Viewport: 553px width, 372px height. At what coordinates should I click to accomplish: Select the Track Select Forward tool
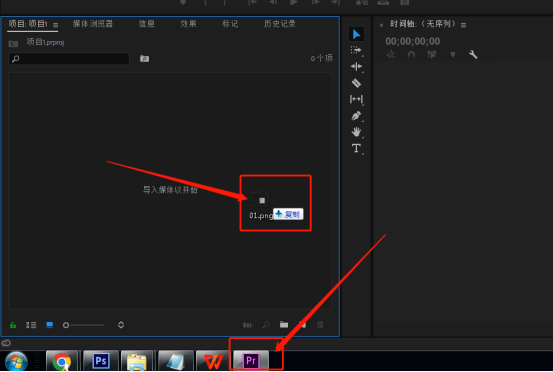click(x=356, y=50)
